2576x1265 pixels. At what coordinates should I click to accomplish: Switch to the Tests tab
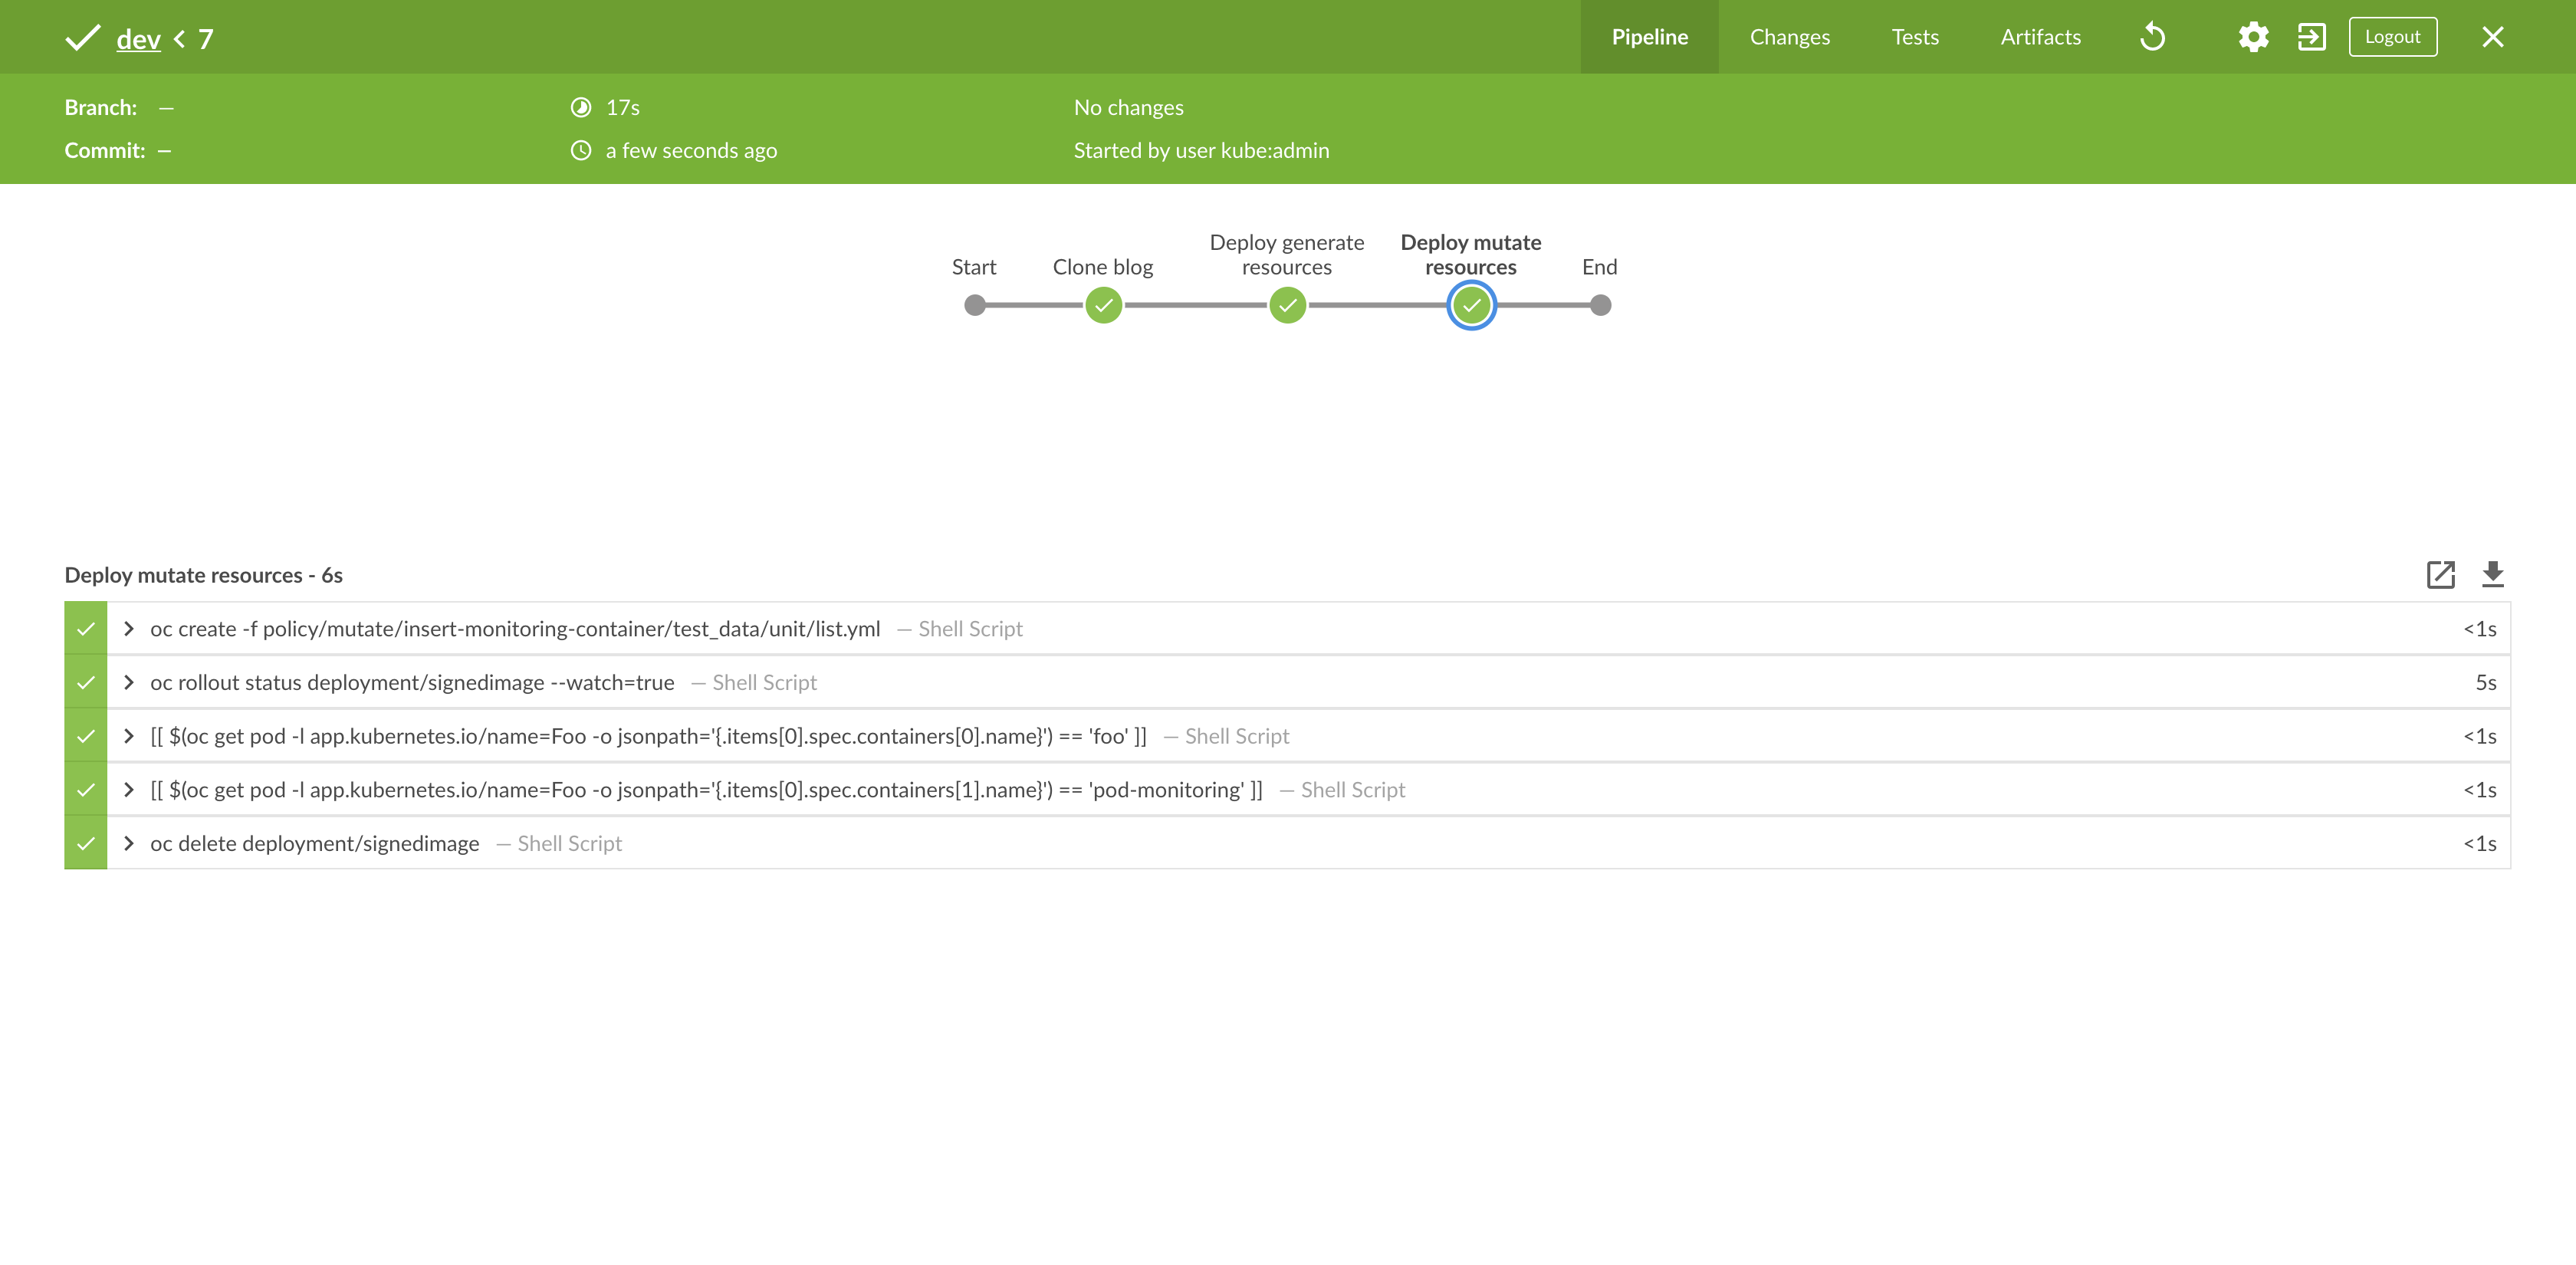[1914, 37]
